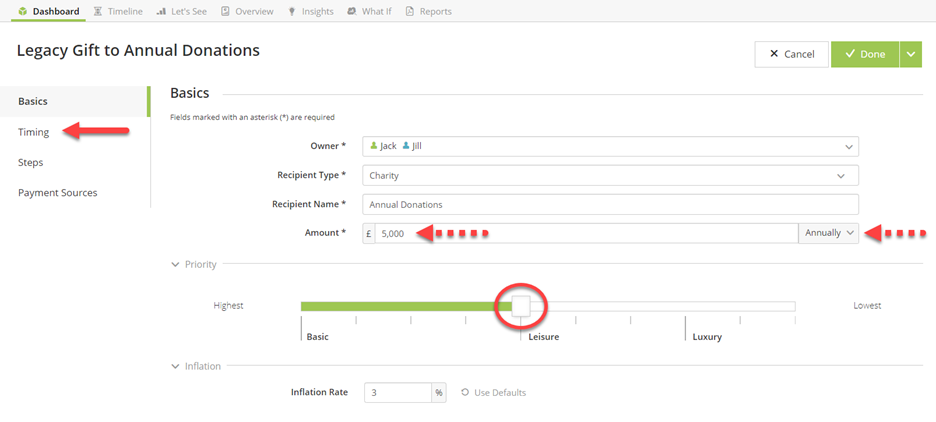The width and height of the screenshot is (936, 422).
Task: Select Basics in the side menu
Action: 75,101
